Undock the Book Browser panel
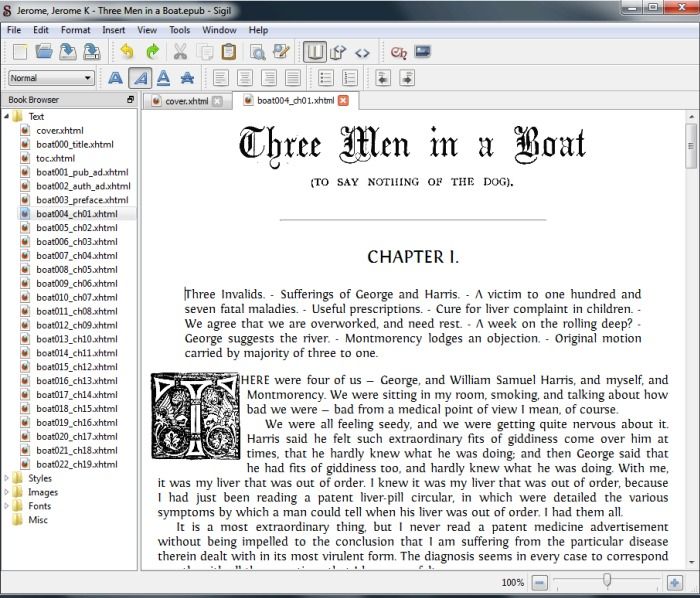The image size is (700, 598). click(130, 100)
